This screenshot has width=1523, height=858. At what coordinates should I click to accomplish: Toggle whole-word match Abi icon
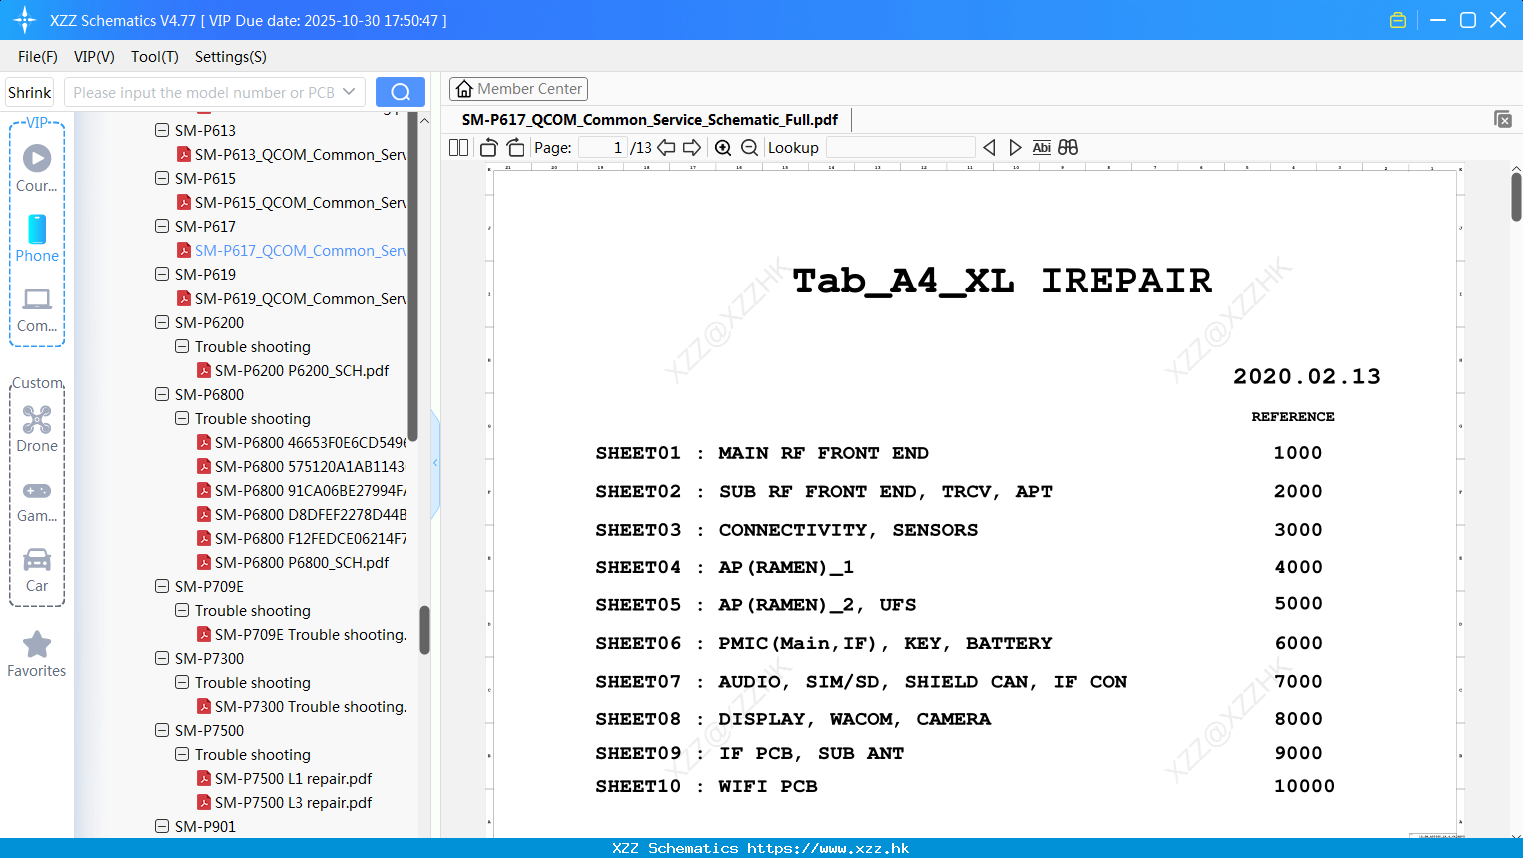[x=1042, y=148]
